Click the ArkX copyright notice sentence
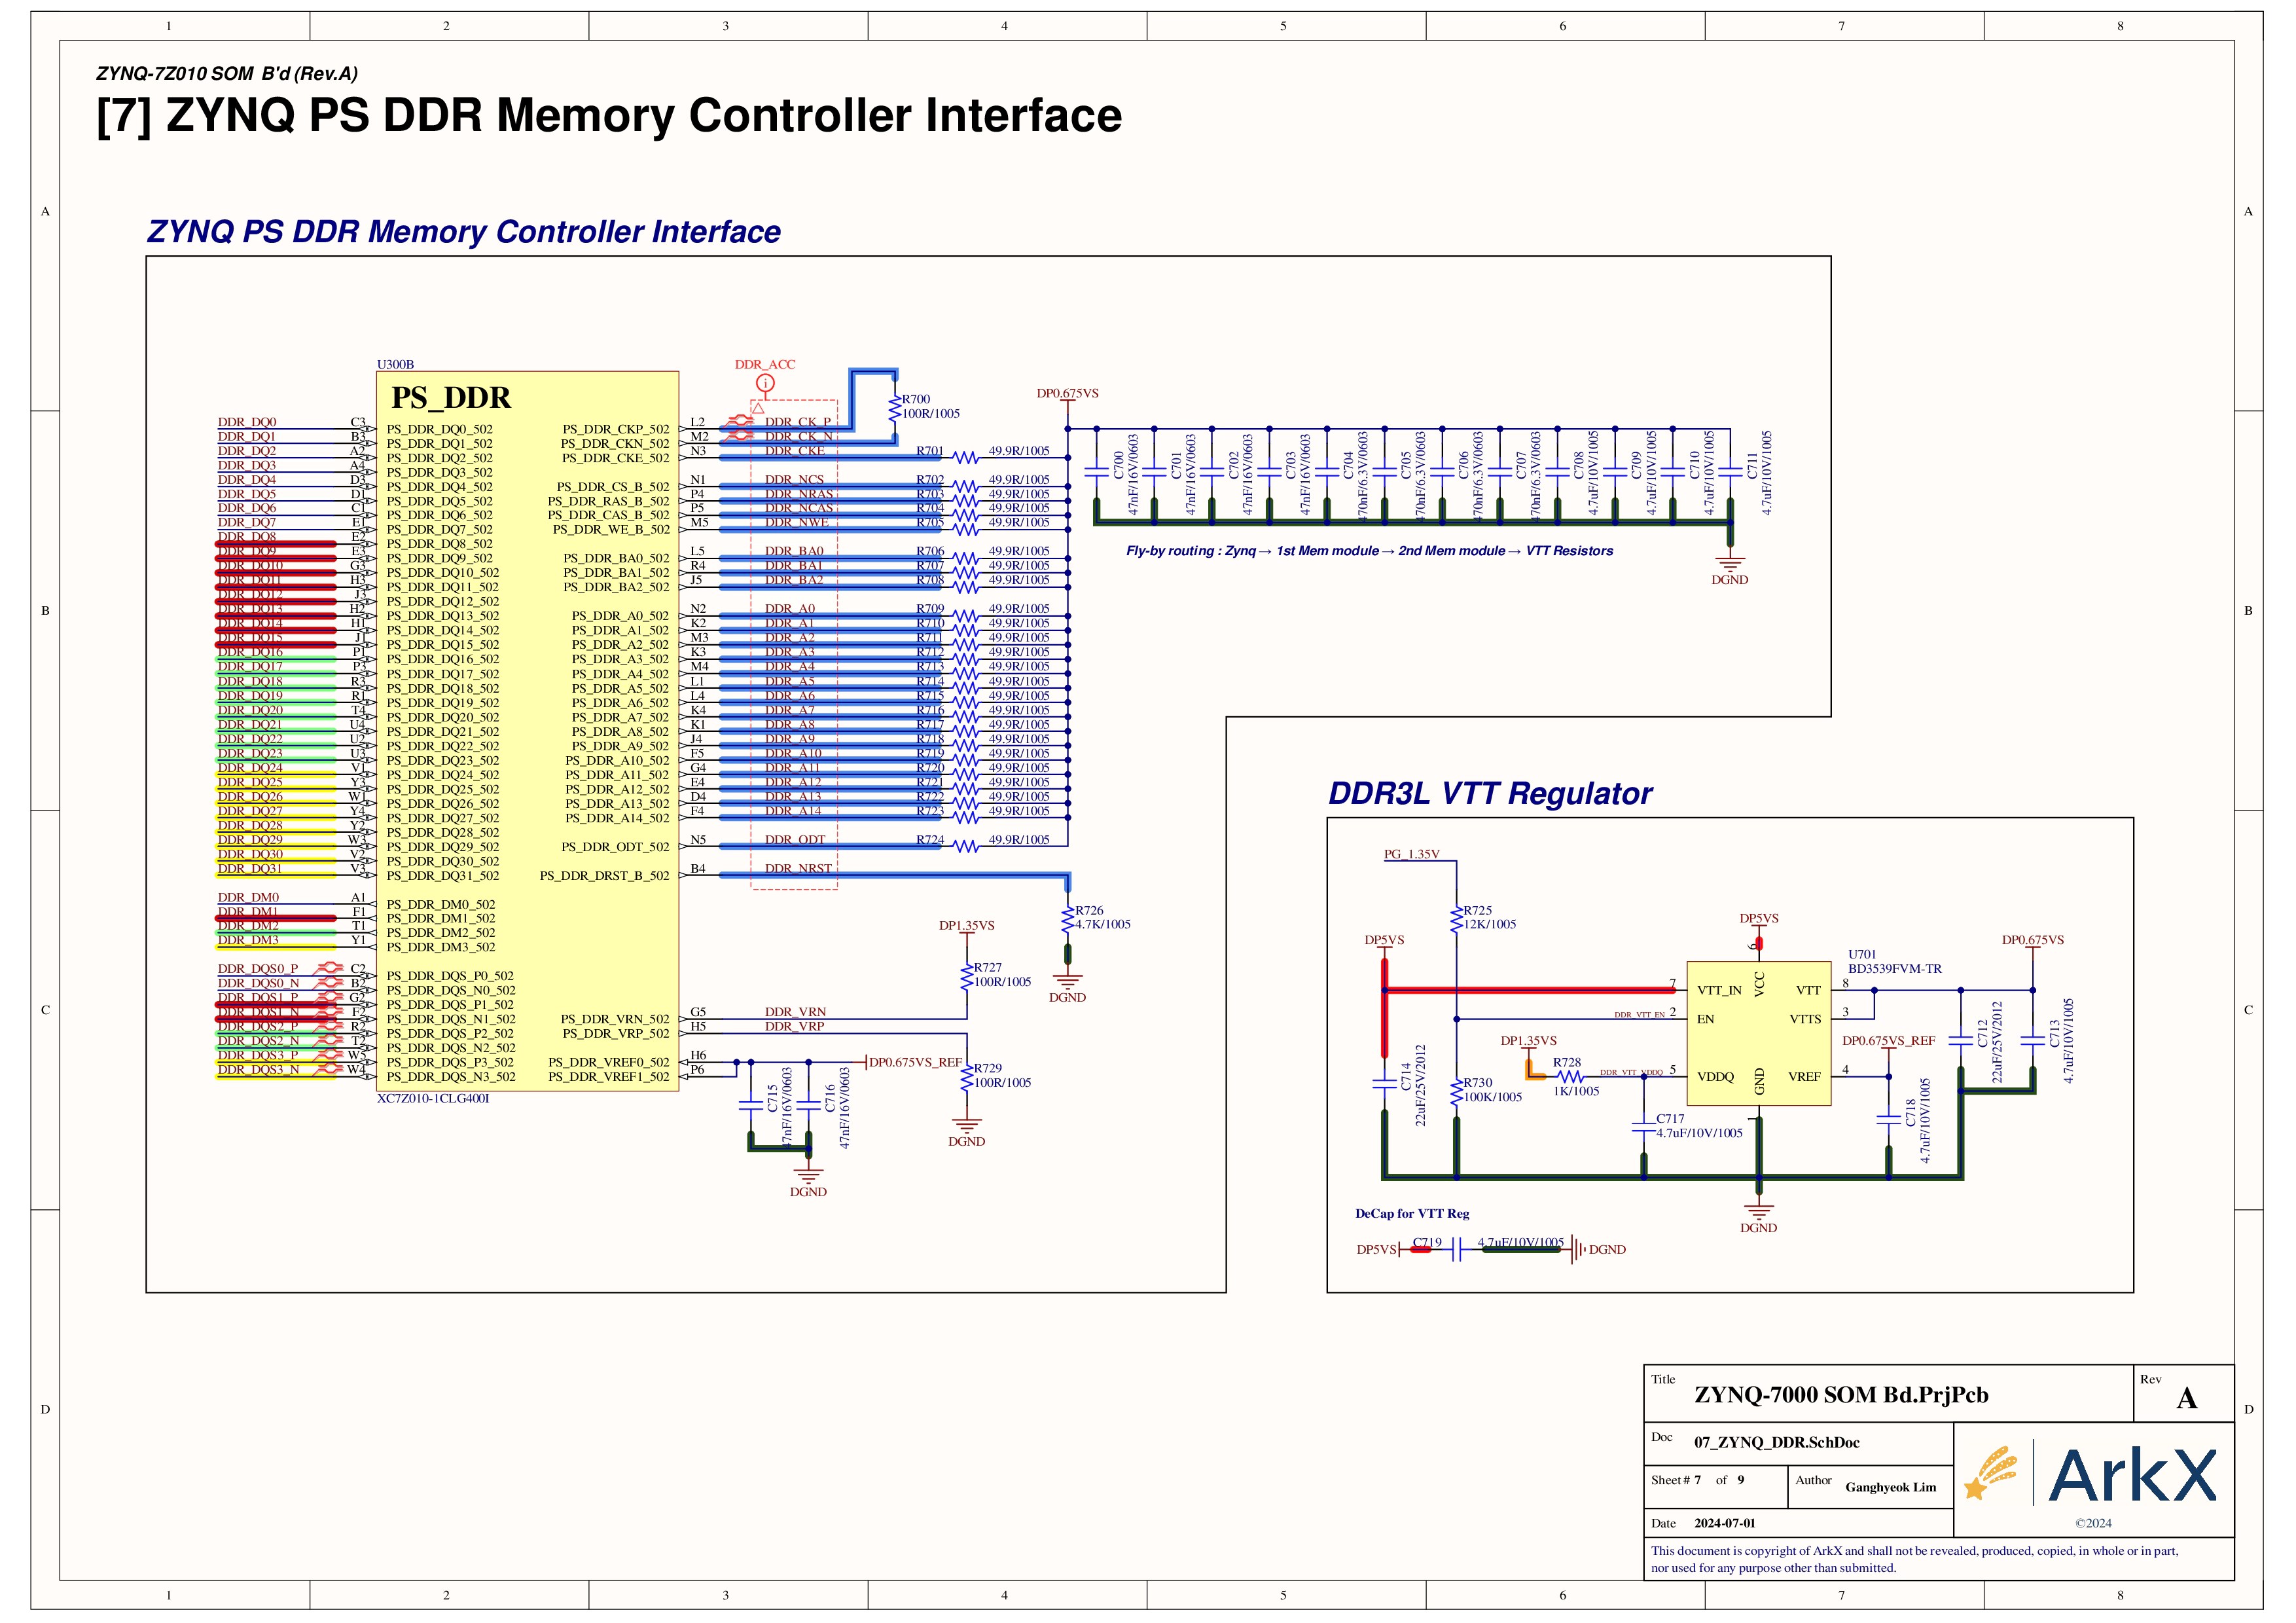This screenshot has width=2296, height=1623. (1914, 1559)
